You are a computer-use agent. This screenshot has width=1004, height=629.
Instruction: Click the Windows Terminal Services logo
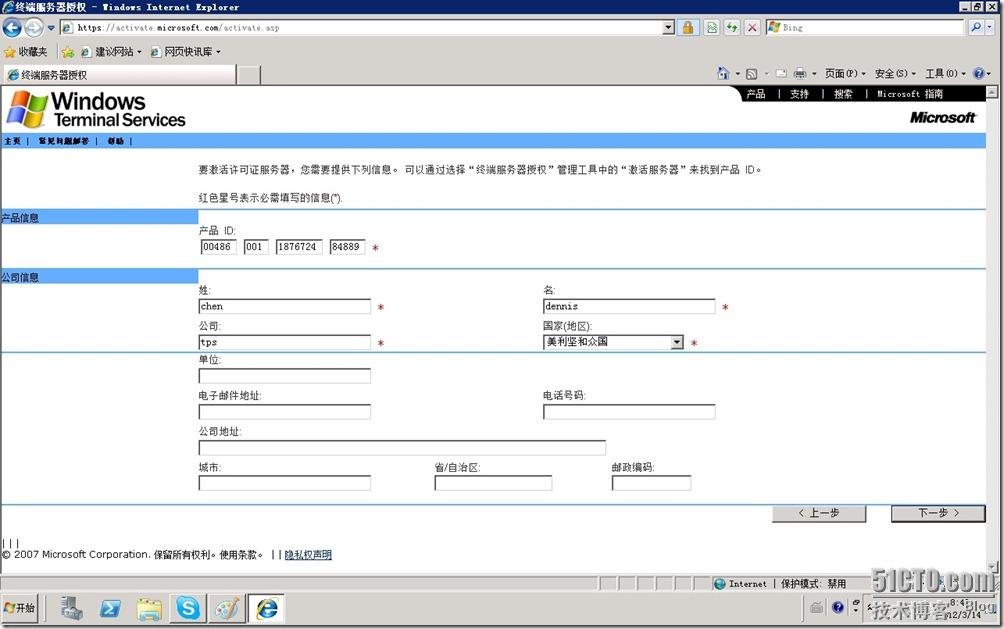click(96, 110)
